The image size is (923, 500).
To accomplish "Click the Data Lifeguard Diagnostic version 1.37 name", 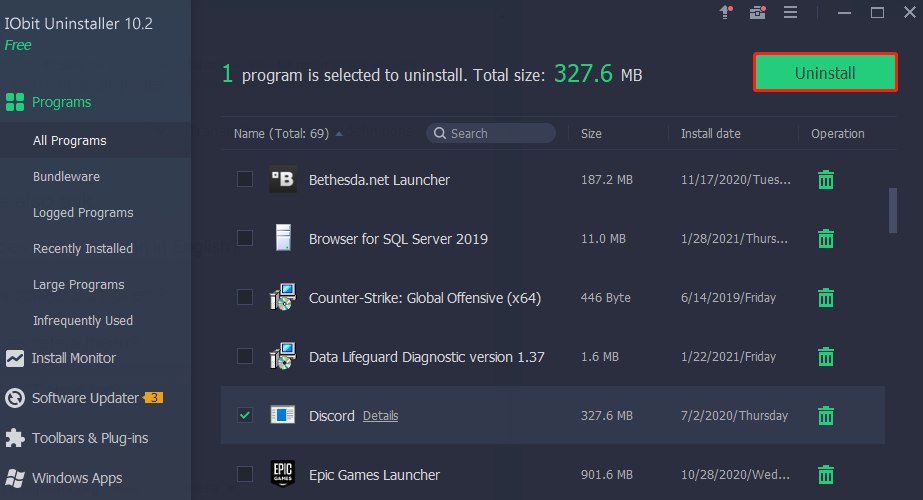I will pyautogui.click(x=427, y=357).
